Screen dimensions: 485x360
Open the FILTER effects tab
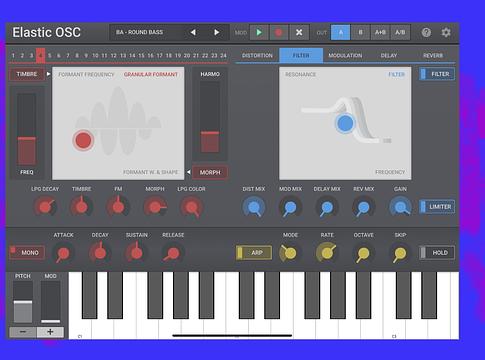click(301, 55)
